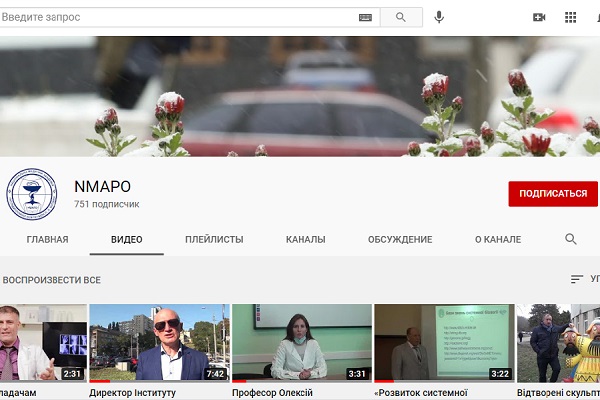This screenshot has height=400, width=600.
Task: Click the NMAPO channel name
Action: (103, 187)
